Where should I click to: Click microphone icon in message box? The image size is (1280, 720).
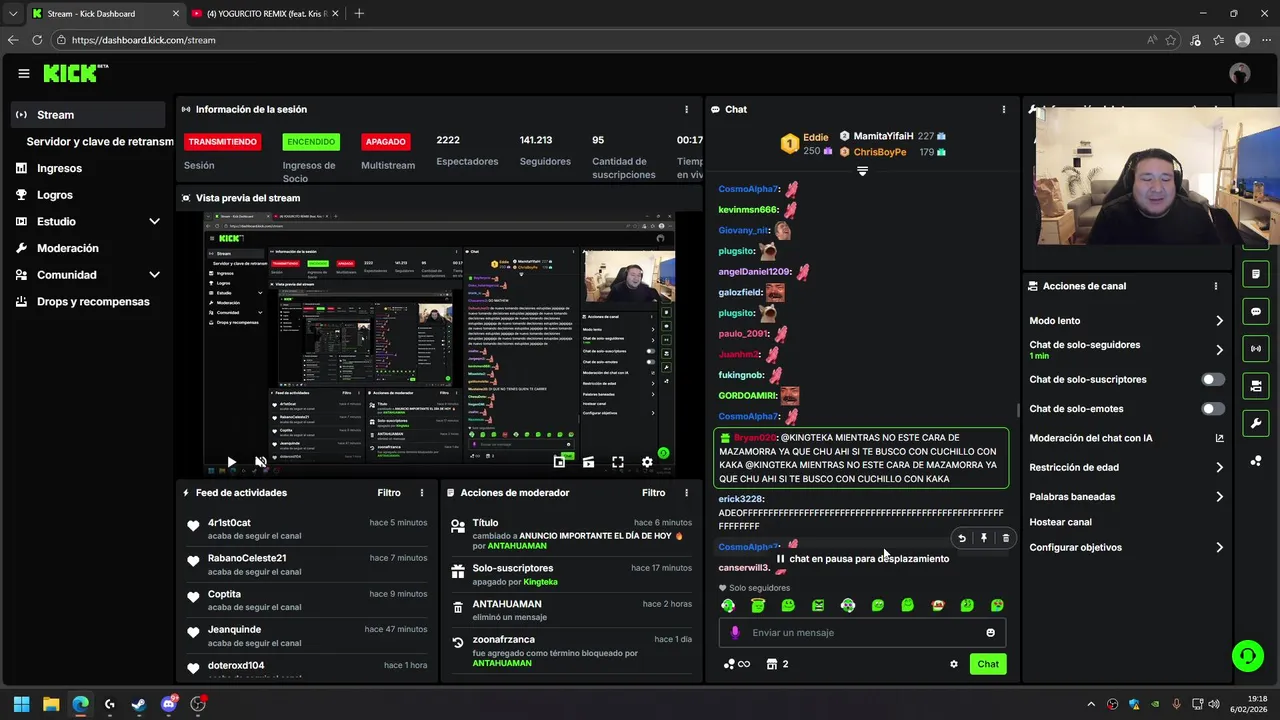click(735, 633)
